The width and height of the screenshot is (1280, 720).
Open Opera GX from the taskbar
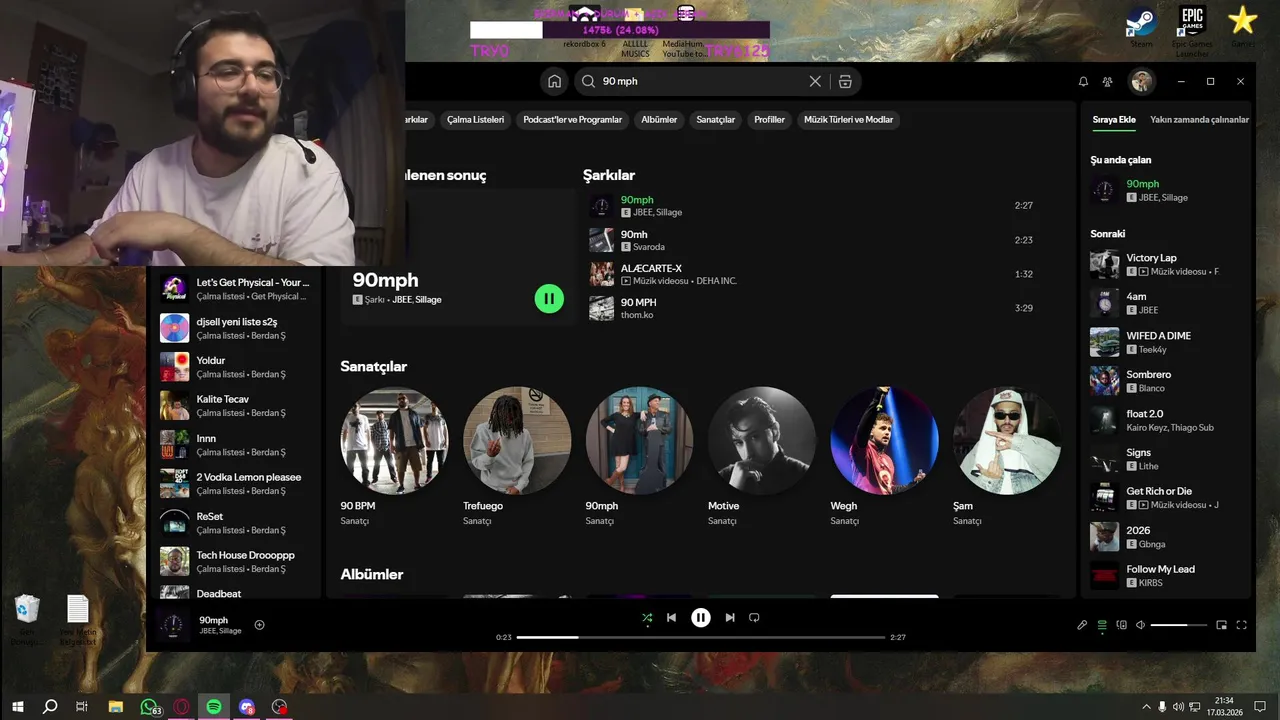[x=182, y=706]
